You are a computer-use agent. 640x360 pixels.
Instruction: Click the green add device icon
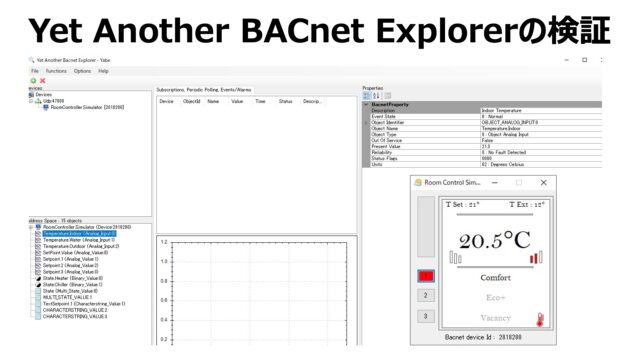pyautogui.click(x=33, y=81)
